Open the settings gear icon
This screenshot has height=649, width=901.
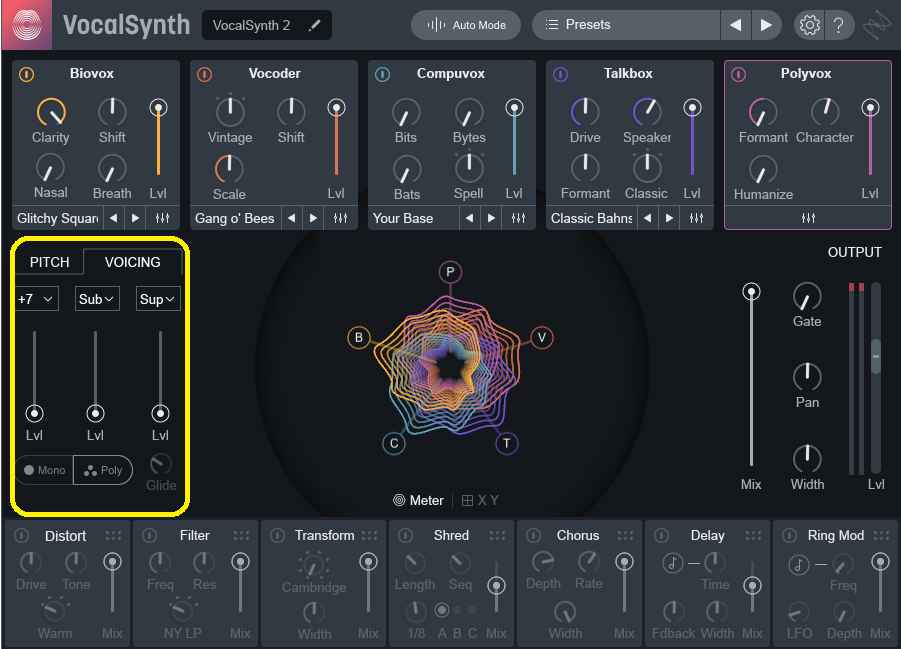pyautogui.click(x=809, y=25)
